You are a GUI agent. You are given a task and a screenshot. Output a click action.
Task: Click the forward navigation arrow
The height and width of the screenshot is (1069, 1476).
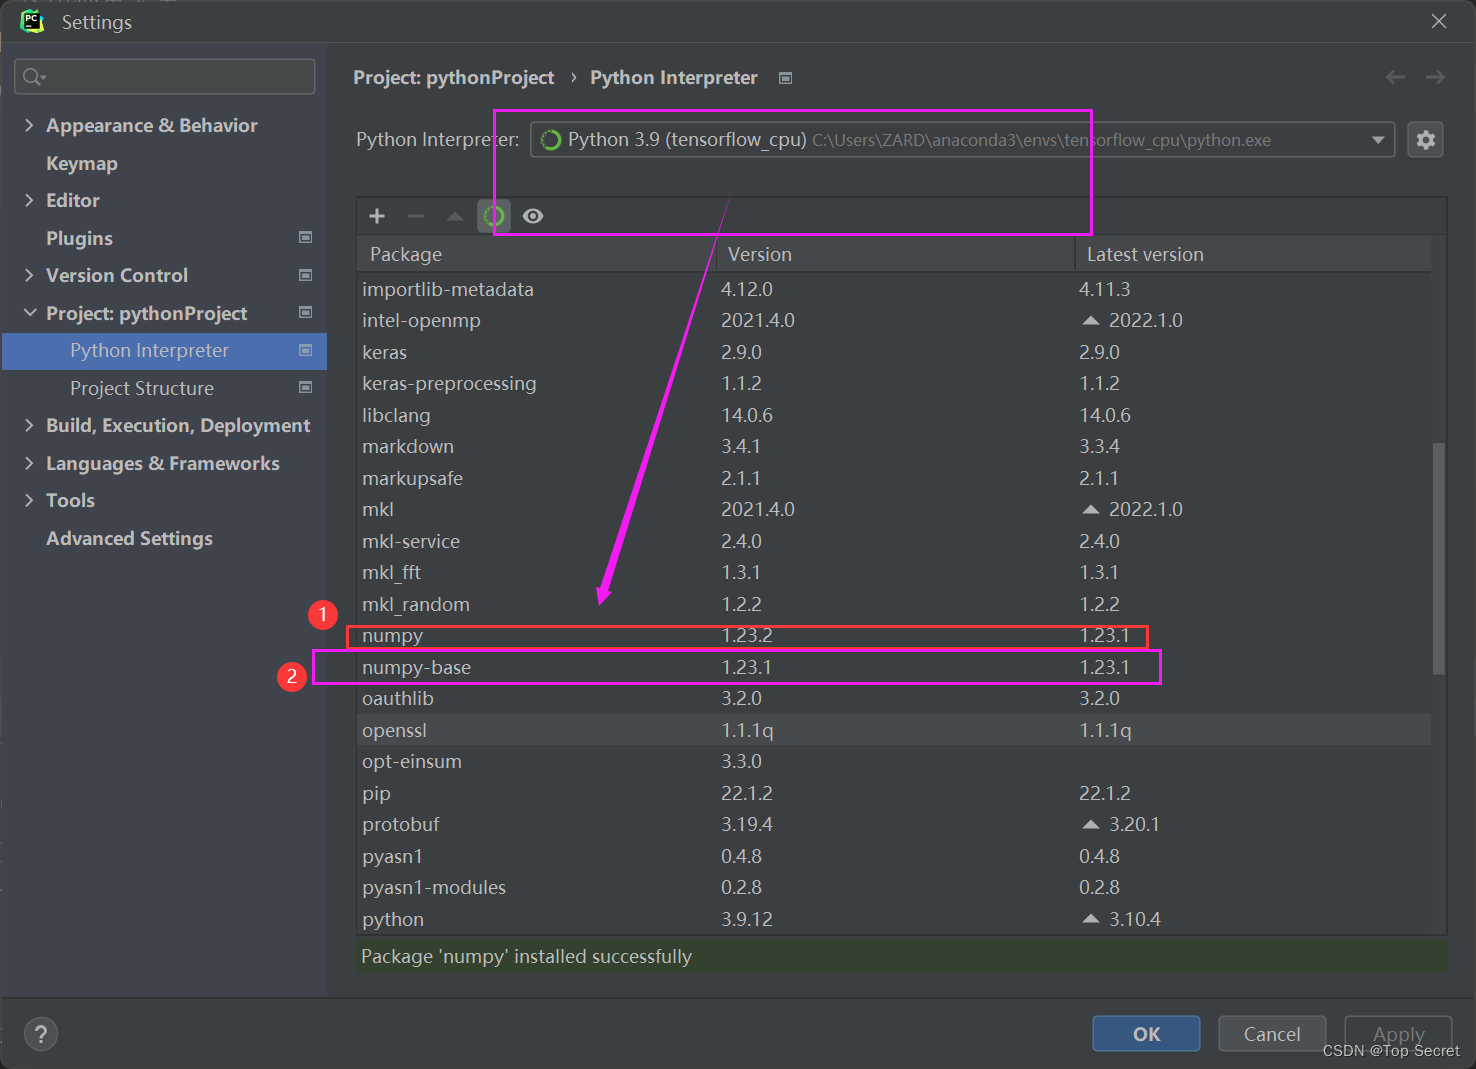1435,77
